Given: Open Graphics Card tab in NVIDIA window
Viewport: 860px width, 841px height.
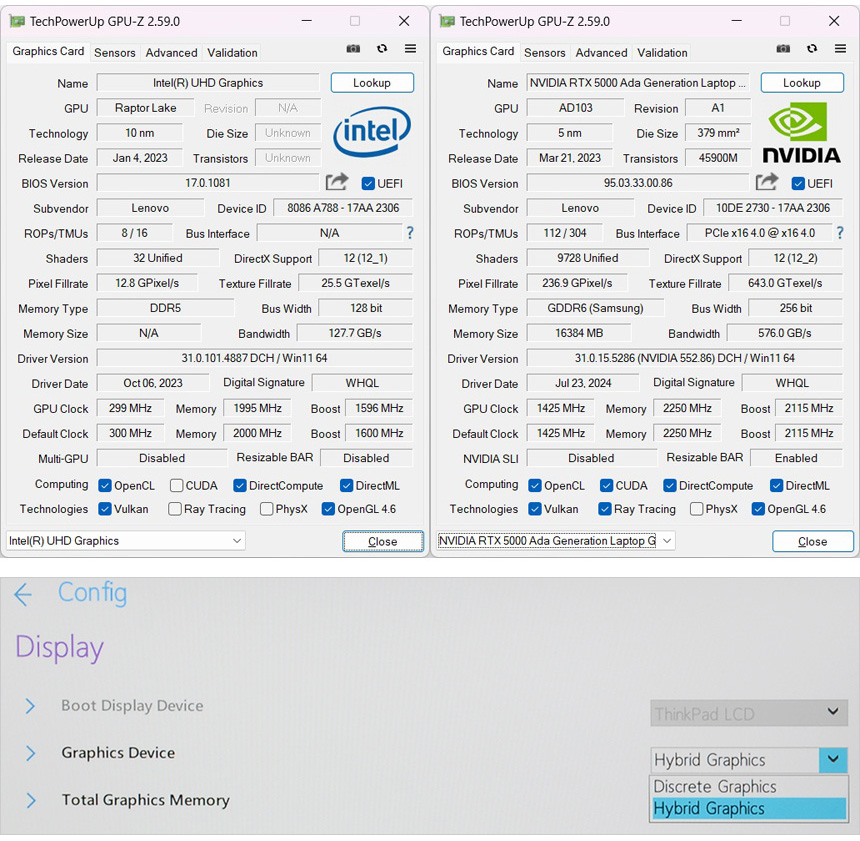Looking at the screenshot, I should (x=478, y=51).
